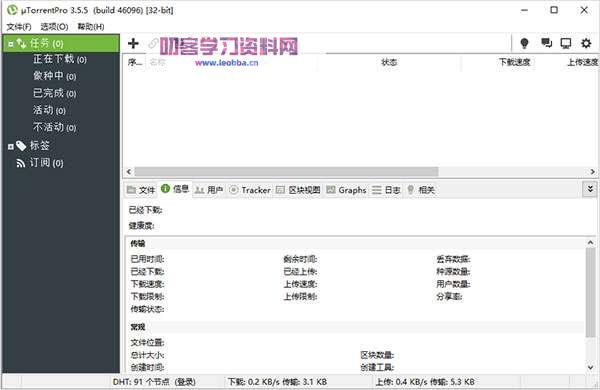
Task: Click the up-down arrows icon beside 任务
Action: (21, 43)
